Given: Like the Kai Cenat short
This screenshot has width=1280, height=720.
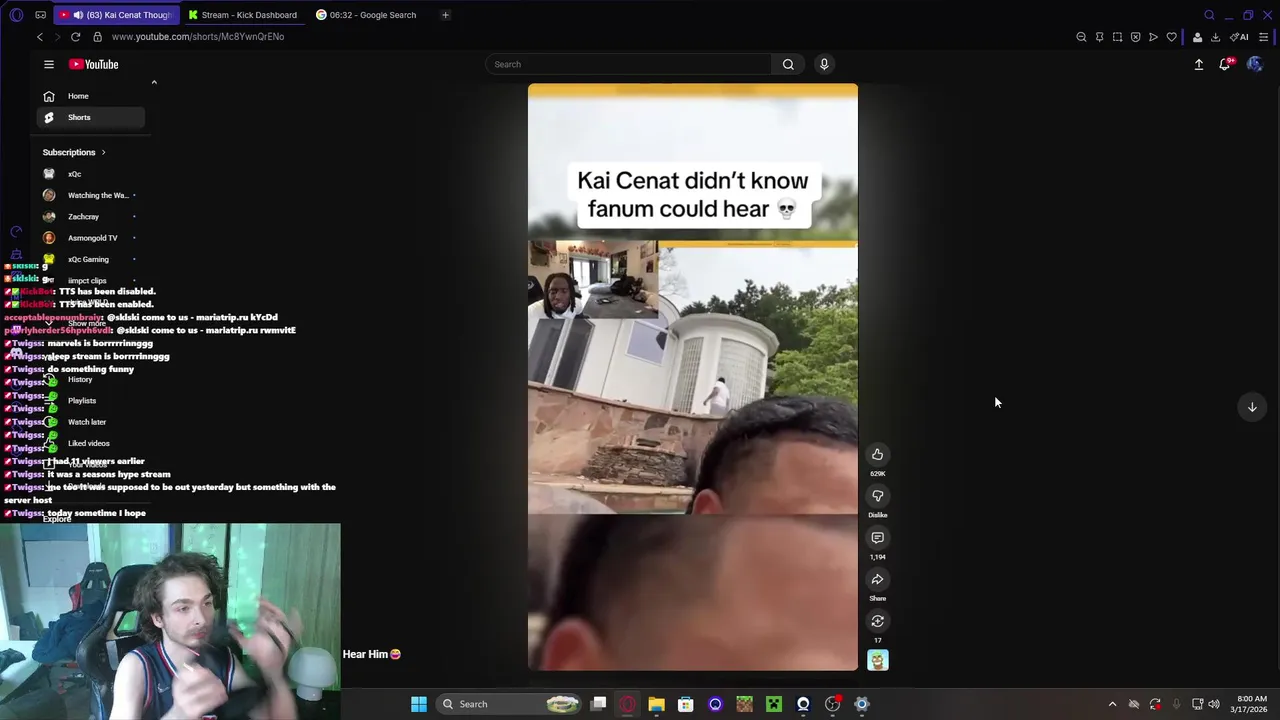Looking at the screenshot, I should 877,455.
